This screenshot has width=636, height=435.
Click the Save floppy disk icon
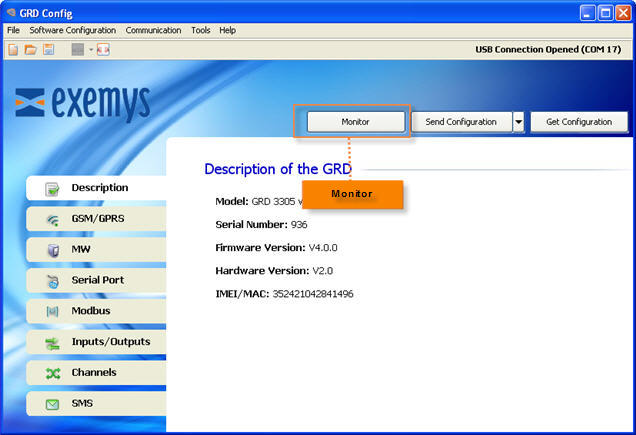point(49,50)
